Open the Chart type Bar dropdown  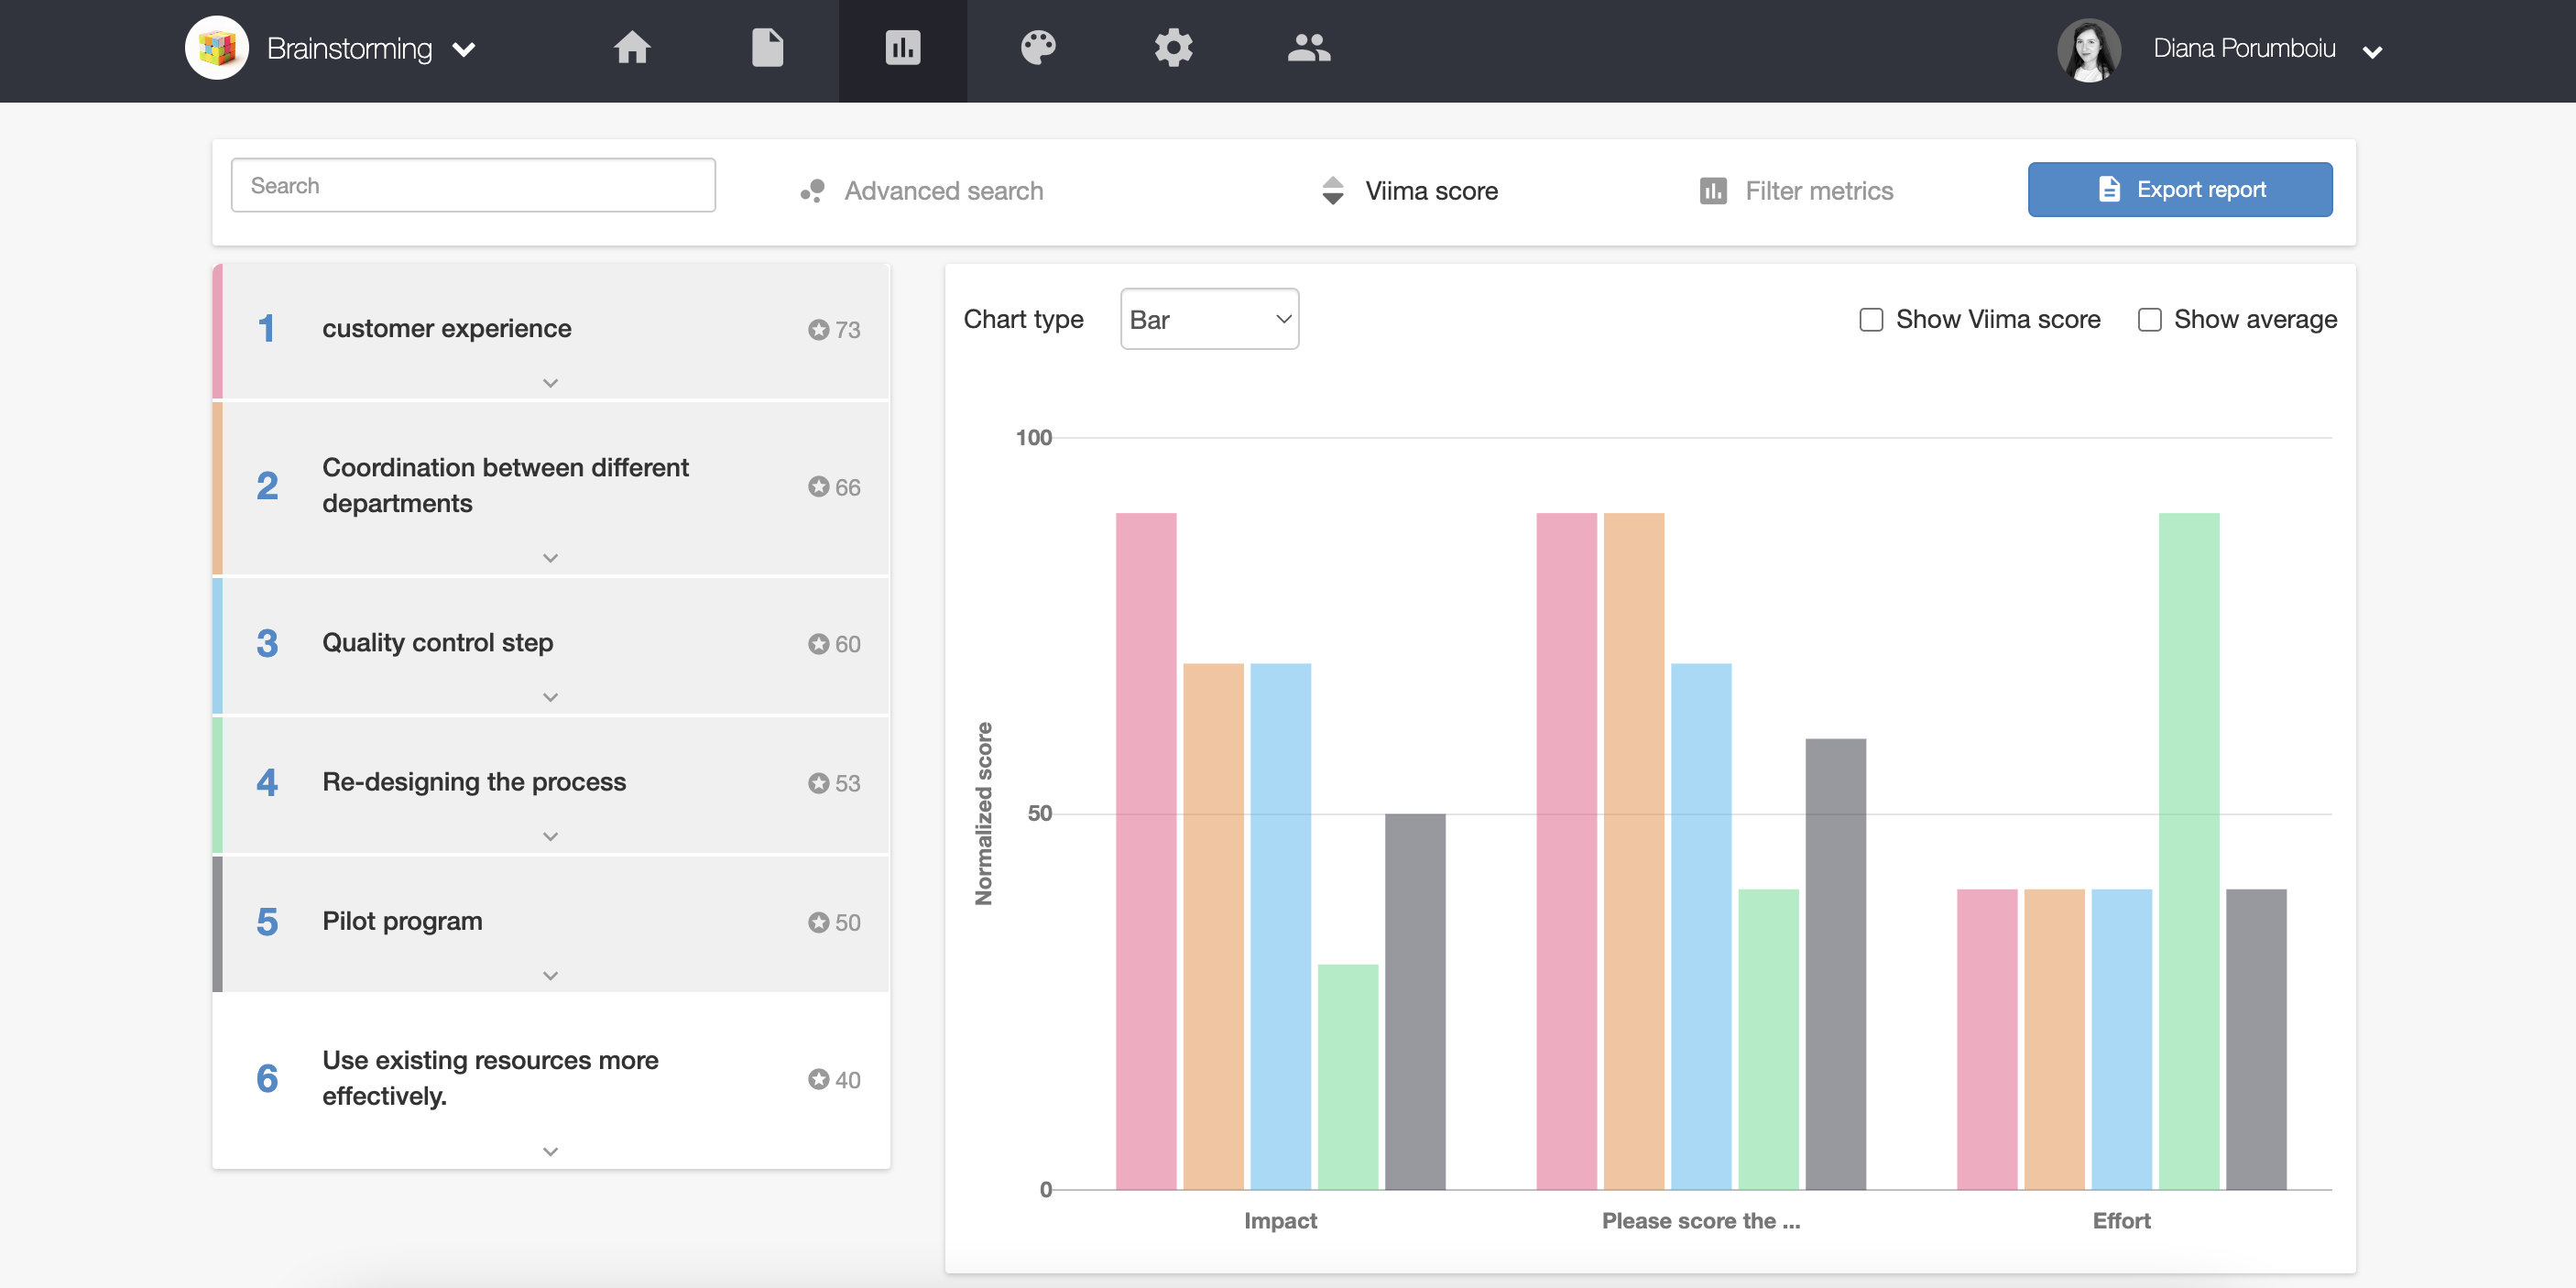click(x=1206, y=319)
